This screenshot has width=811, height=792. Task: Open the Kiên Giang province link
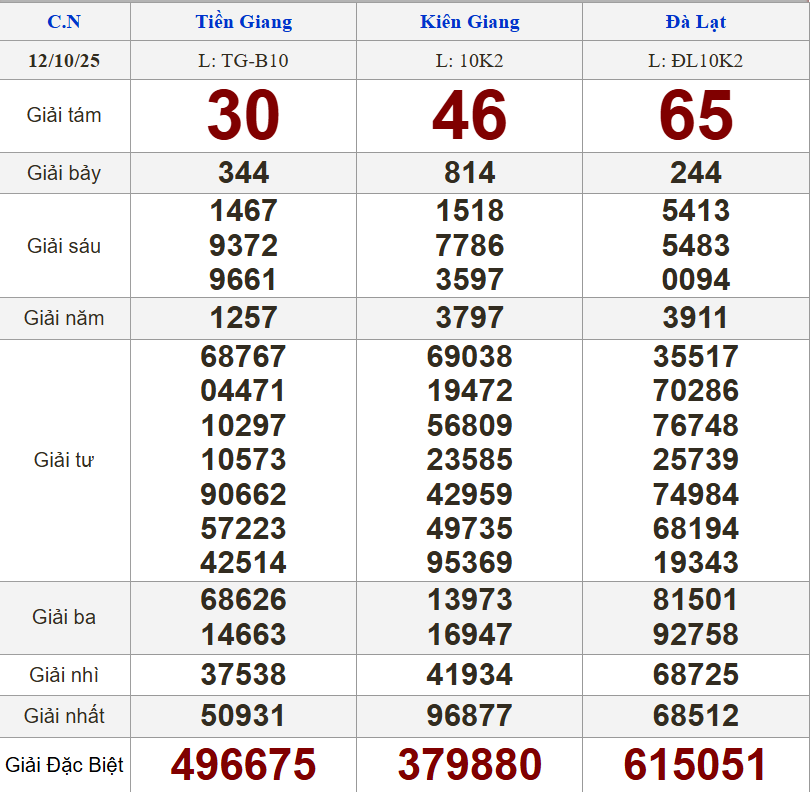click(469, 21)
